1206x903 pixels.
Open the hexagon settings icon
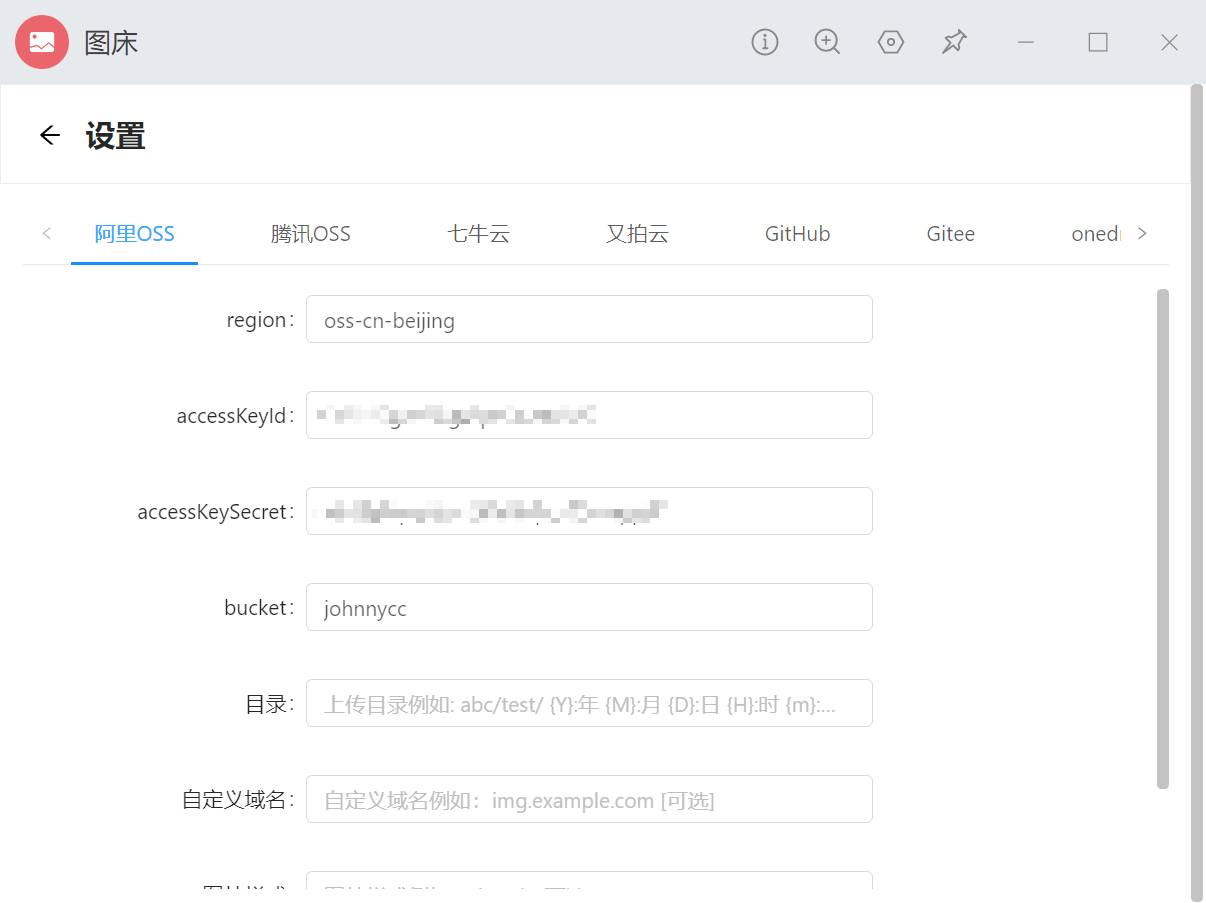[891, 42]
